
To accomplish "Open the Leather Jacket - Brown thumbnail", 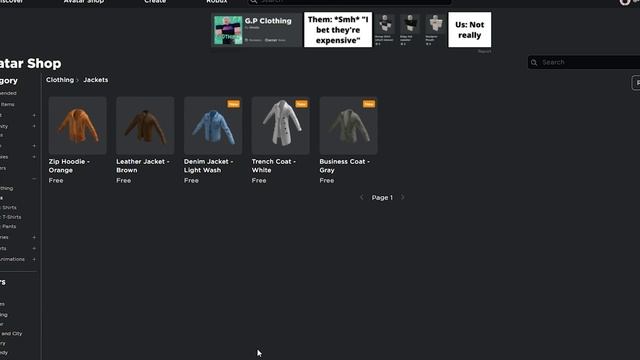I will 145,125.
